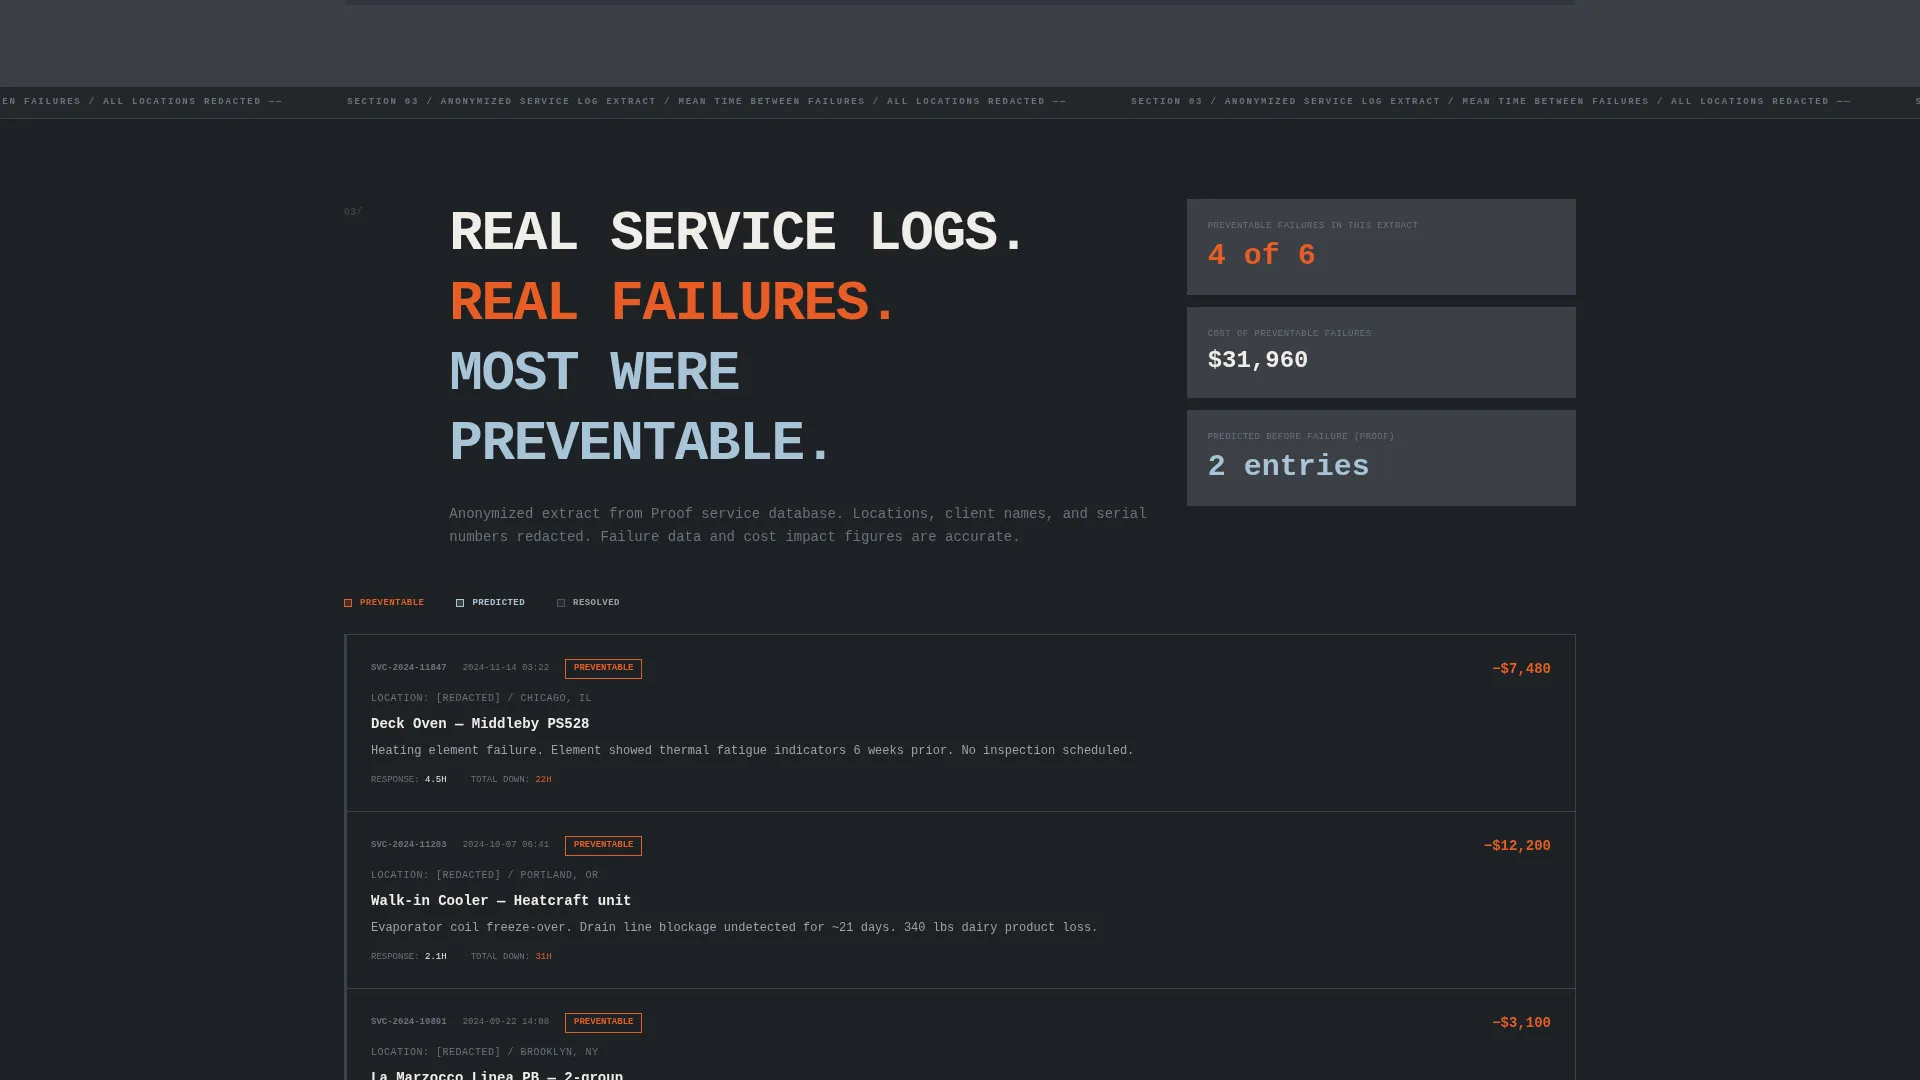Viewport: 1920px width, 1080px height.
Task: Click the PREVENTABLE badge on SVC-2024-11847
Action: (603, 668)
